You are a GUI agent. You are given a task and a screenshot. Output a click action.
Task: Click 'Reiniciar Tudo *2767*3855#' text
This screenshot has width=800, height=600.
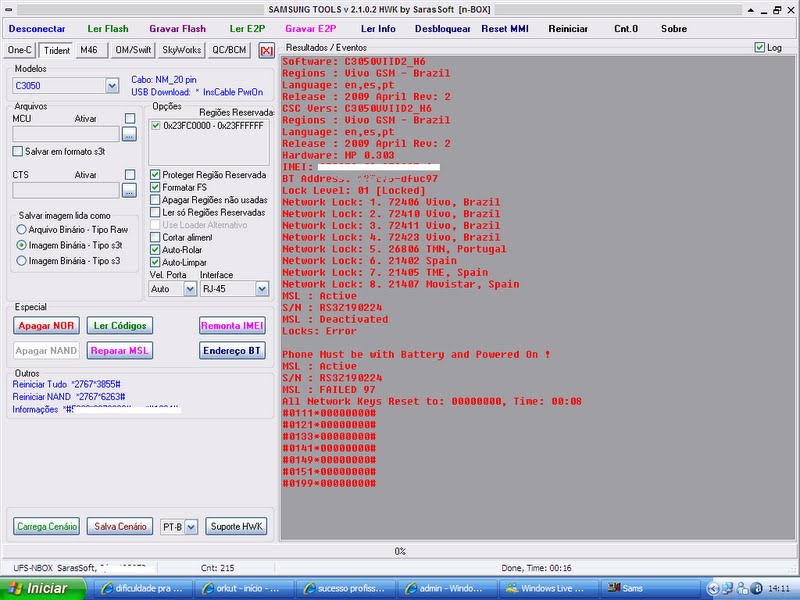[x=66, y=384]
